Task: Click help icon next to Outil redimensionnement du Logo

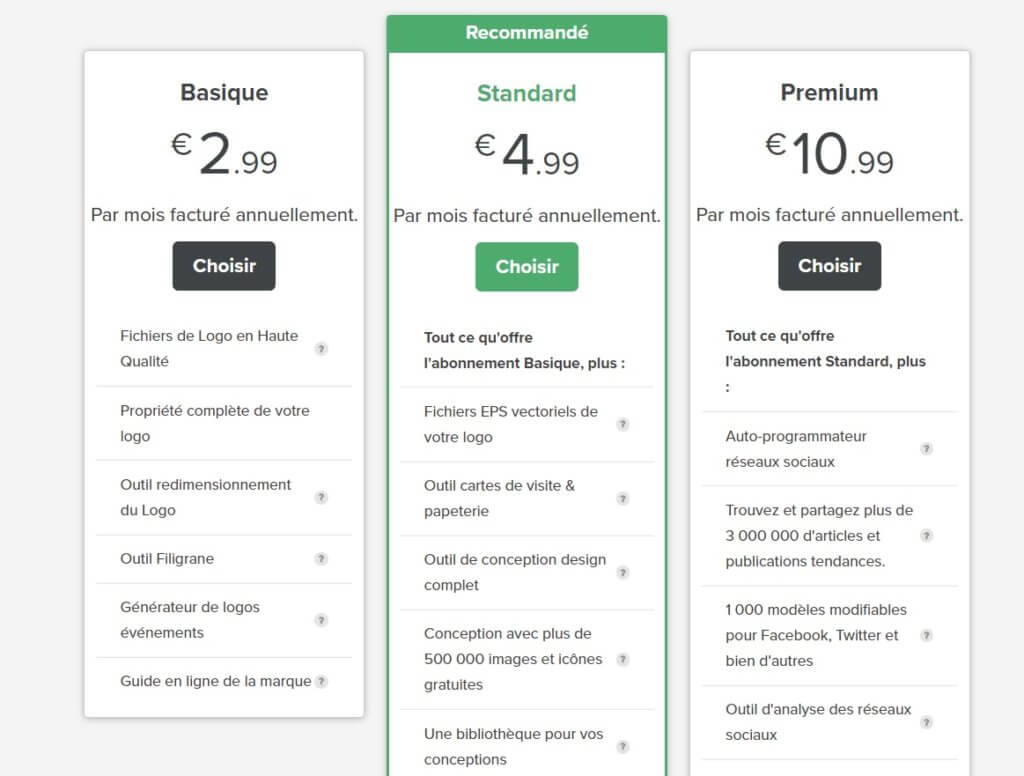Action: click(x=321, y=497)
